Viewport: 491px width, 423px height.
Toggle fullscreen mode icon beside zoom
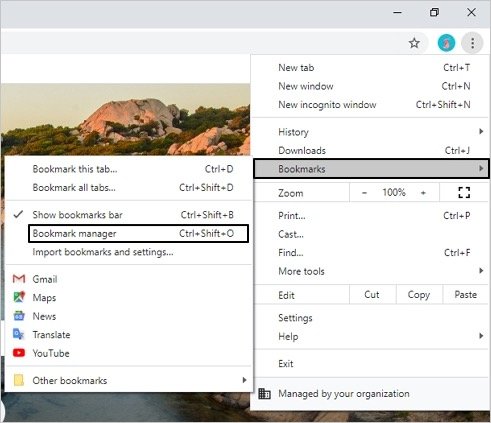[464, 193]
